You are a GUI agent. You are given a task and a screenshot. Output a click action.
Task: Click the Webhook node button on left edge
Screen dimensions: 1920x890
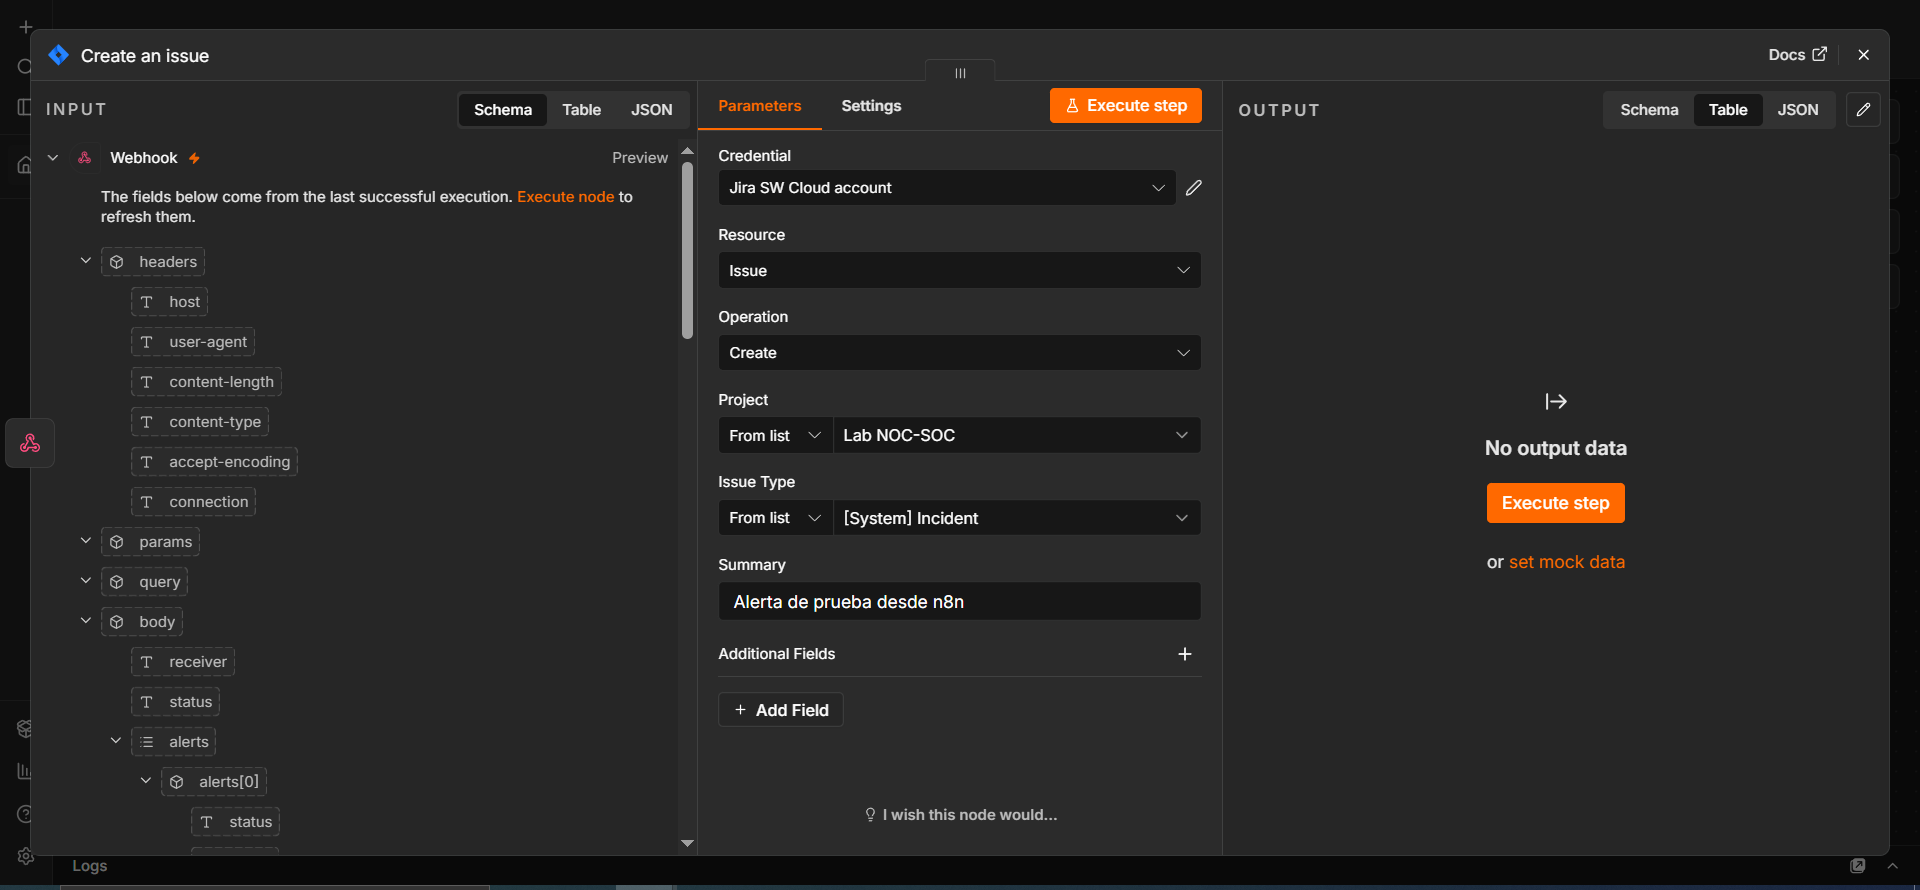click(x=30, y=443)
